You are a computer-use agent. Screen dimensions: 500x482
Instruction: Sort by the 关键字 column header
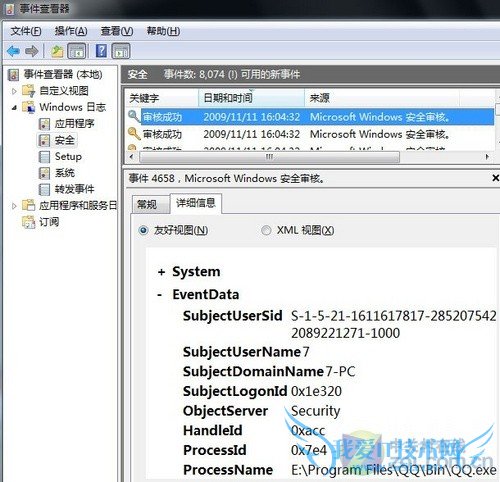[x=162, y=98]
